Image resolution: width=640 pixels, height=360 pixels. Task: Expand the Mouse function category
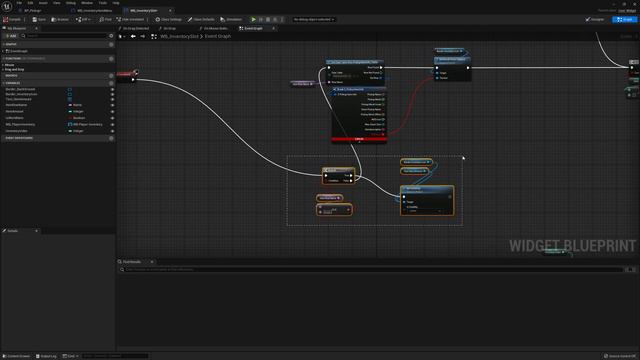click(3, 65)
